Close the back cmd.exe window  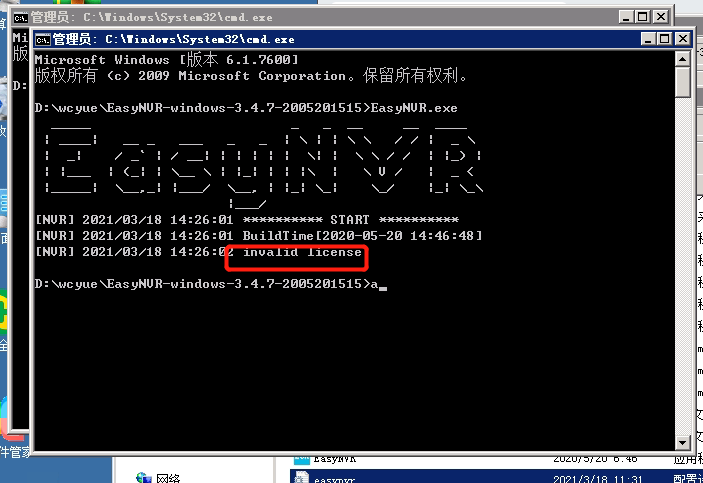coord(661,17)
